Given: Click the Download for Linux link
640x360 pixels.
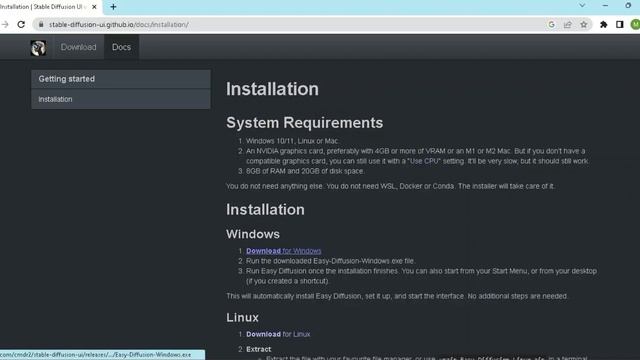Looking at the screenshot, I should (x=278, y=334).
